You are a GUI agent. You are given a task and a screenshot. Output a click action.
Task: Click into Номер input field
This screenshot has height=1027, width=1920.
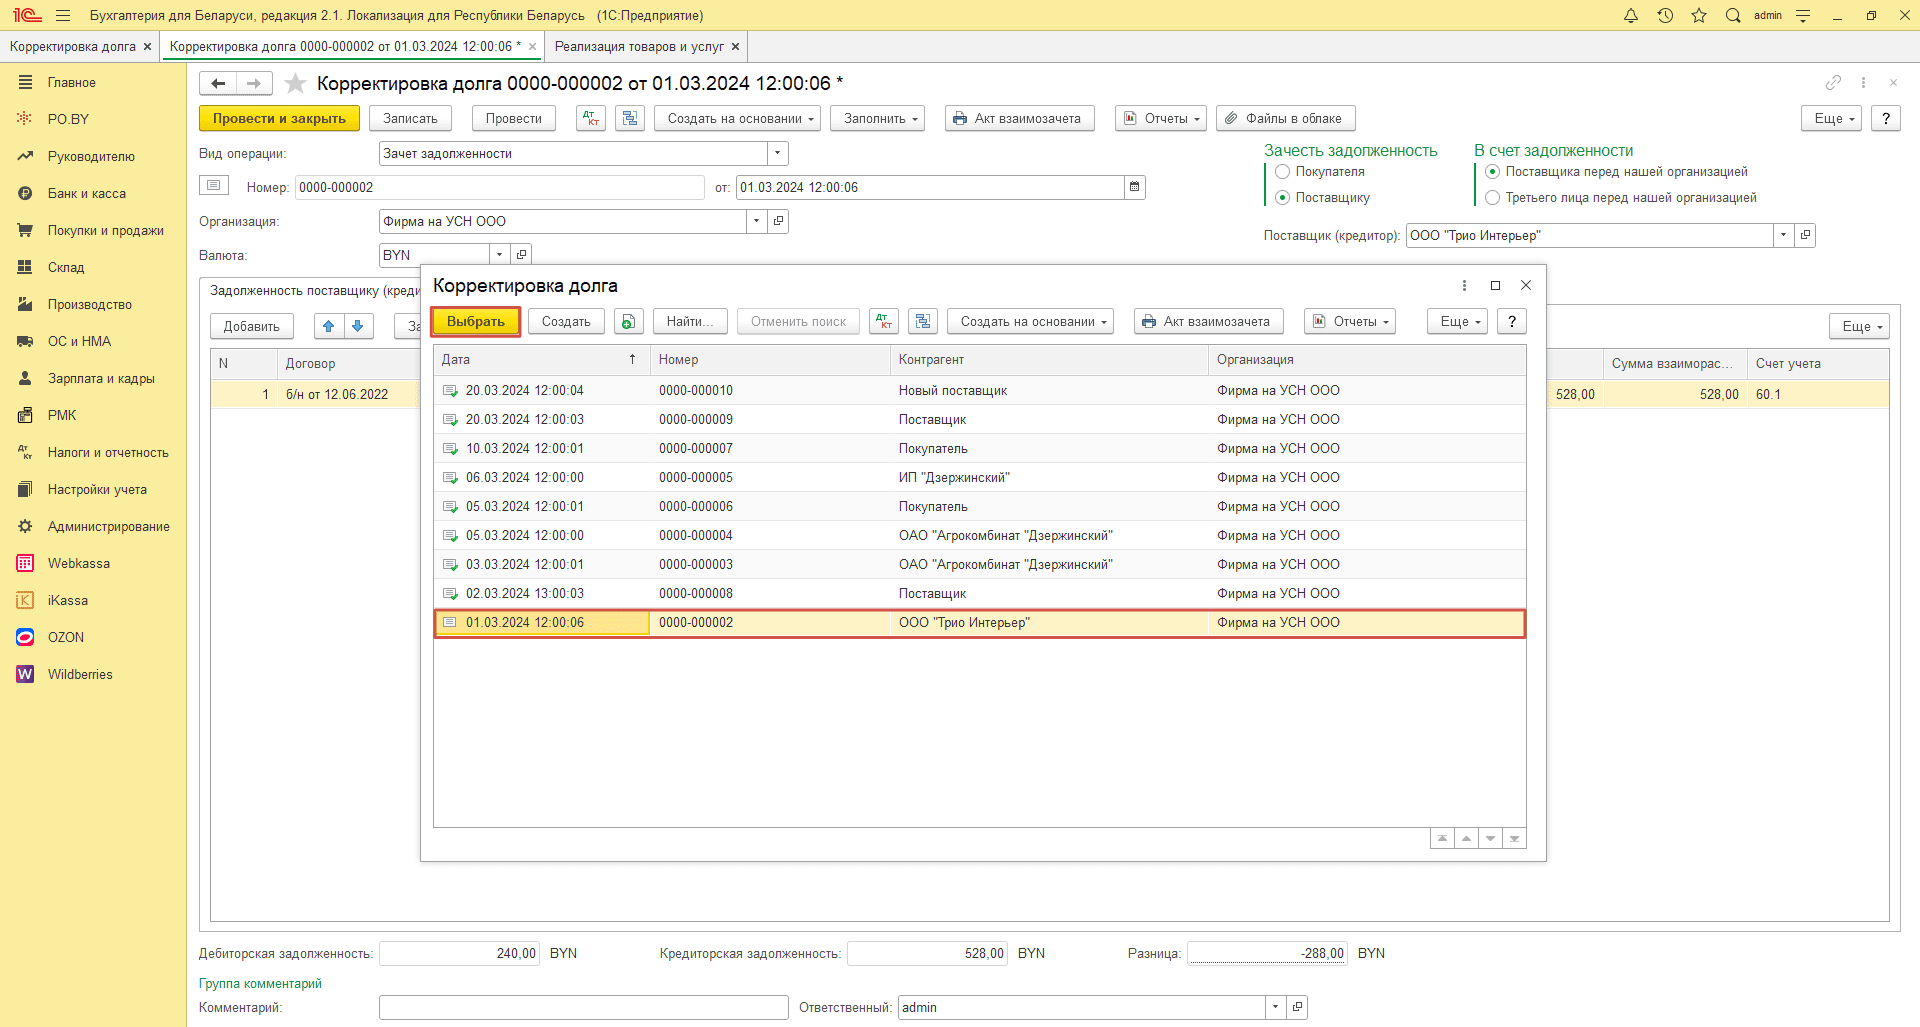[x=500, y=187]
